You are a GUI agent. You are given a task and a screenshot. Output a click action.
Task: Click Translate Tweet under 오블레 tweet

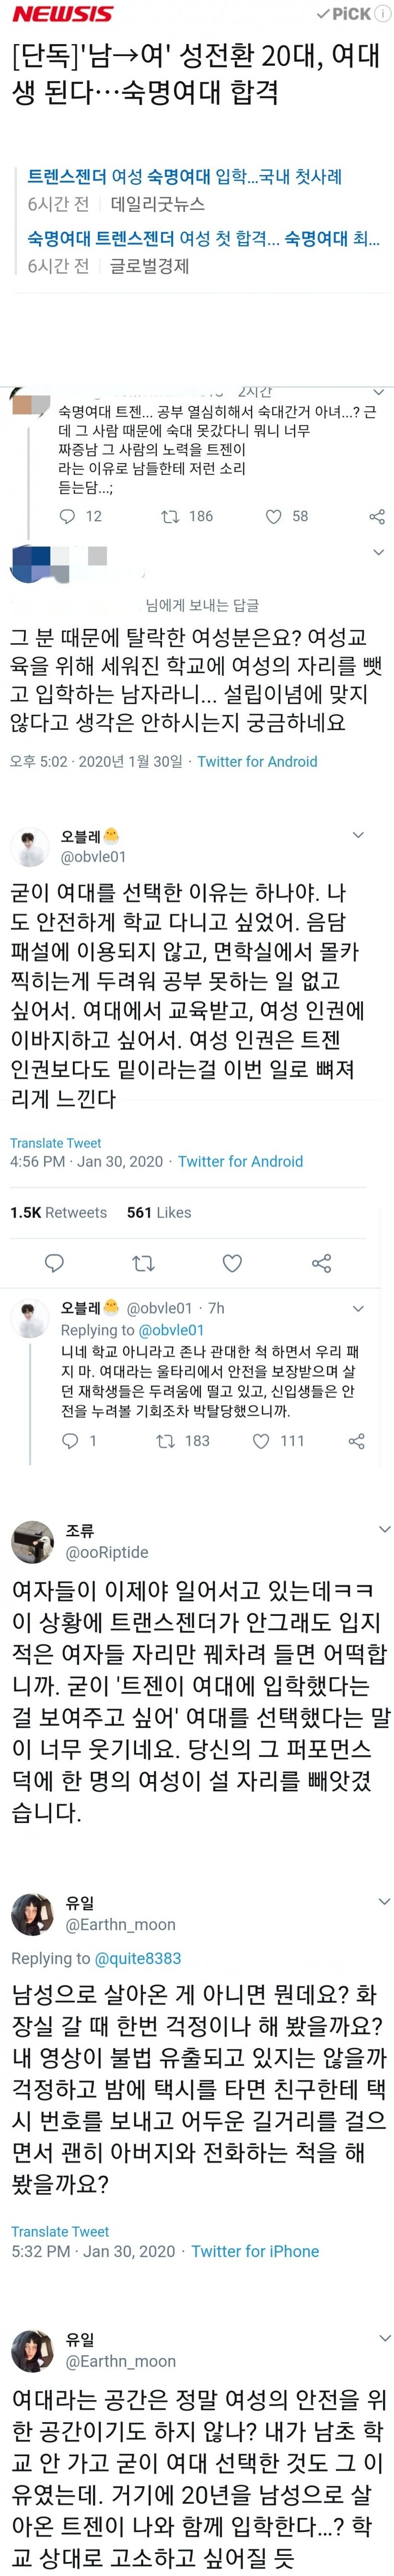tap(55, 1143)
